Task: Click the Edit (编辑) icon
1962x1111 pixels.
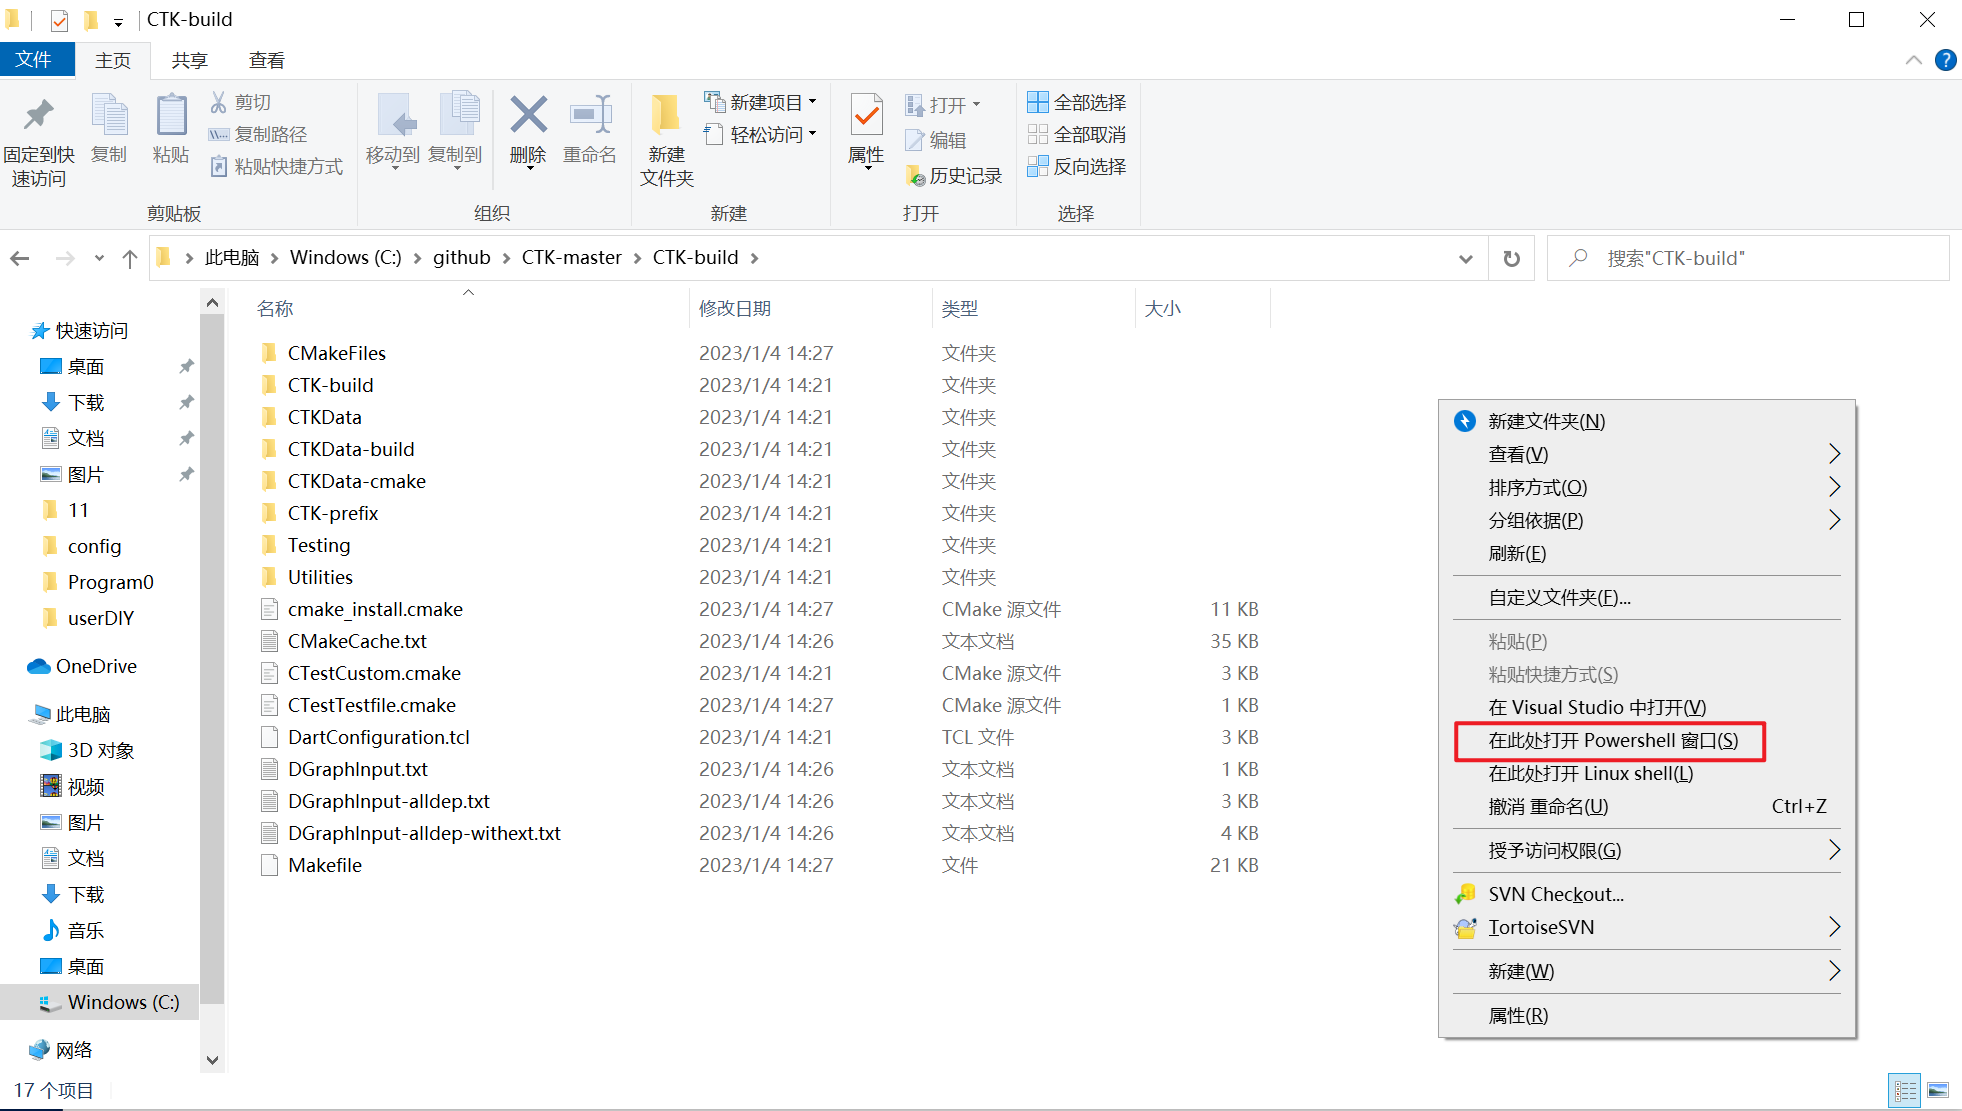Action: (914, 140)
